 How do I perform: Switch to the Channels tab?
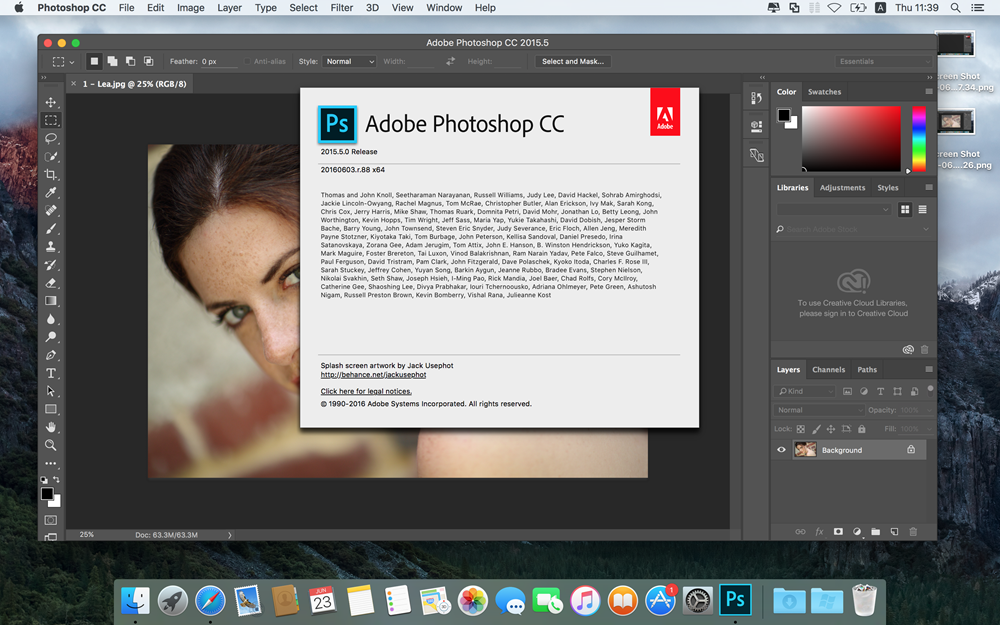[x=828, y=369]
